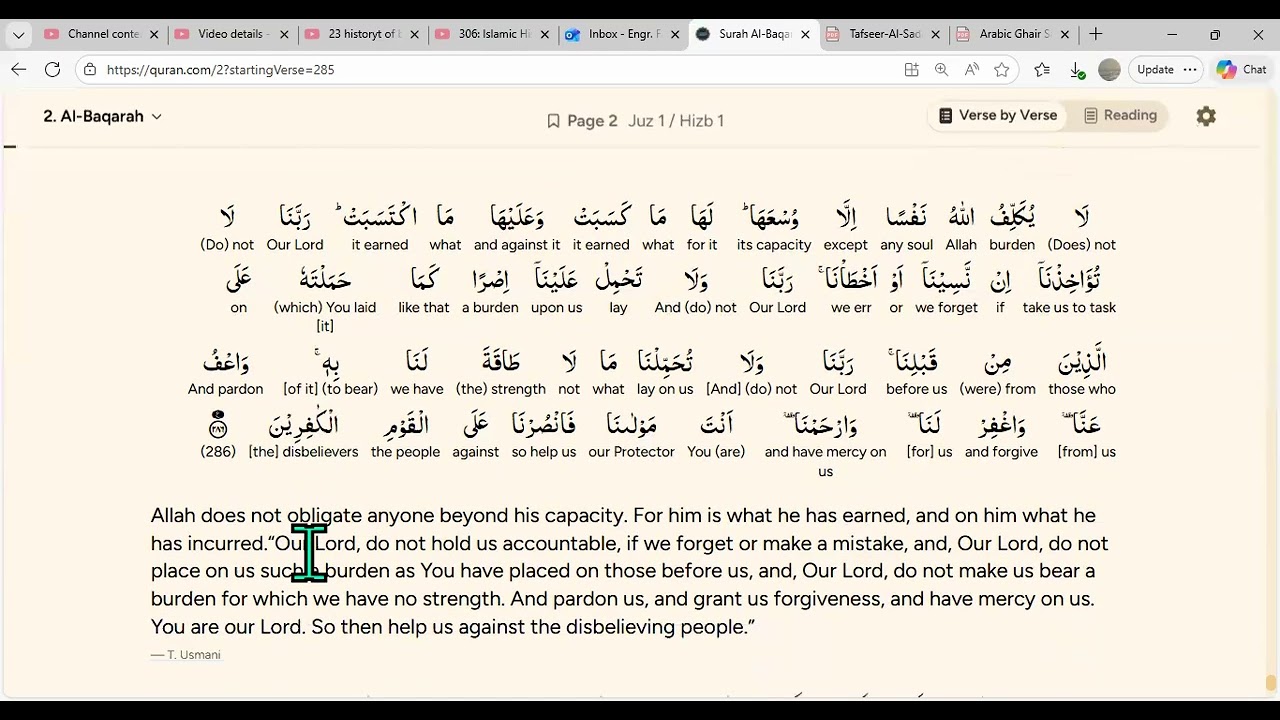Close the 23 historyt of tab
Viewport: 1280px width, 720px height.
coord(414,34)
